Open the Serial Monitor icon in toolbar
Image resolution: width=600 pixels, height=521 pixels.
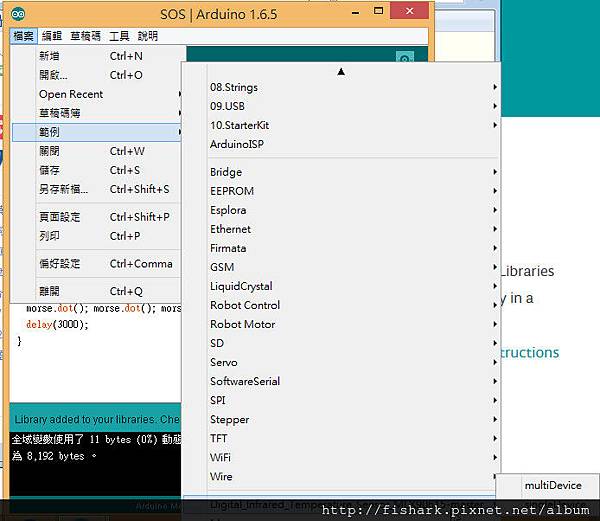[404, 57]
